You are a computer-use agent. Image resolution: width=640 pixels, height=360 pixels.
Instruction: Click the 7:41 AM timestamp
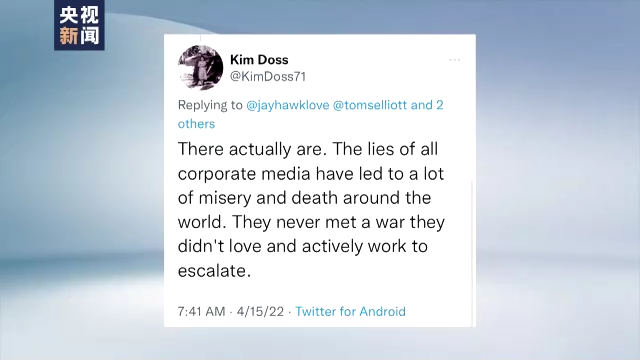(x=201, y=311)
